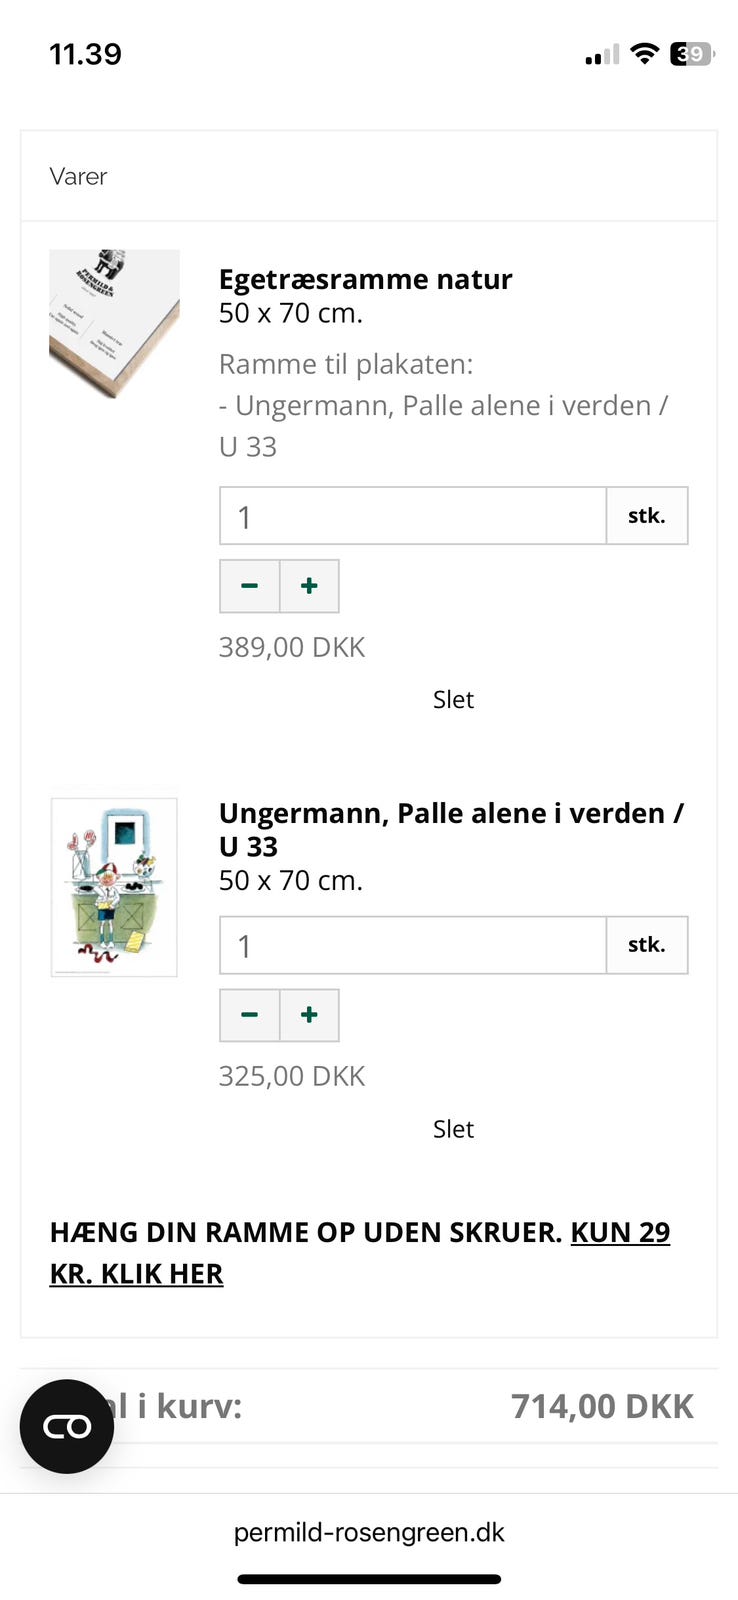Delete the Ungermann poster using Slet
738x1600 pixels.
[x=453, y=1128]
